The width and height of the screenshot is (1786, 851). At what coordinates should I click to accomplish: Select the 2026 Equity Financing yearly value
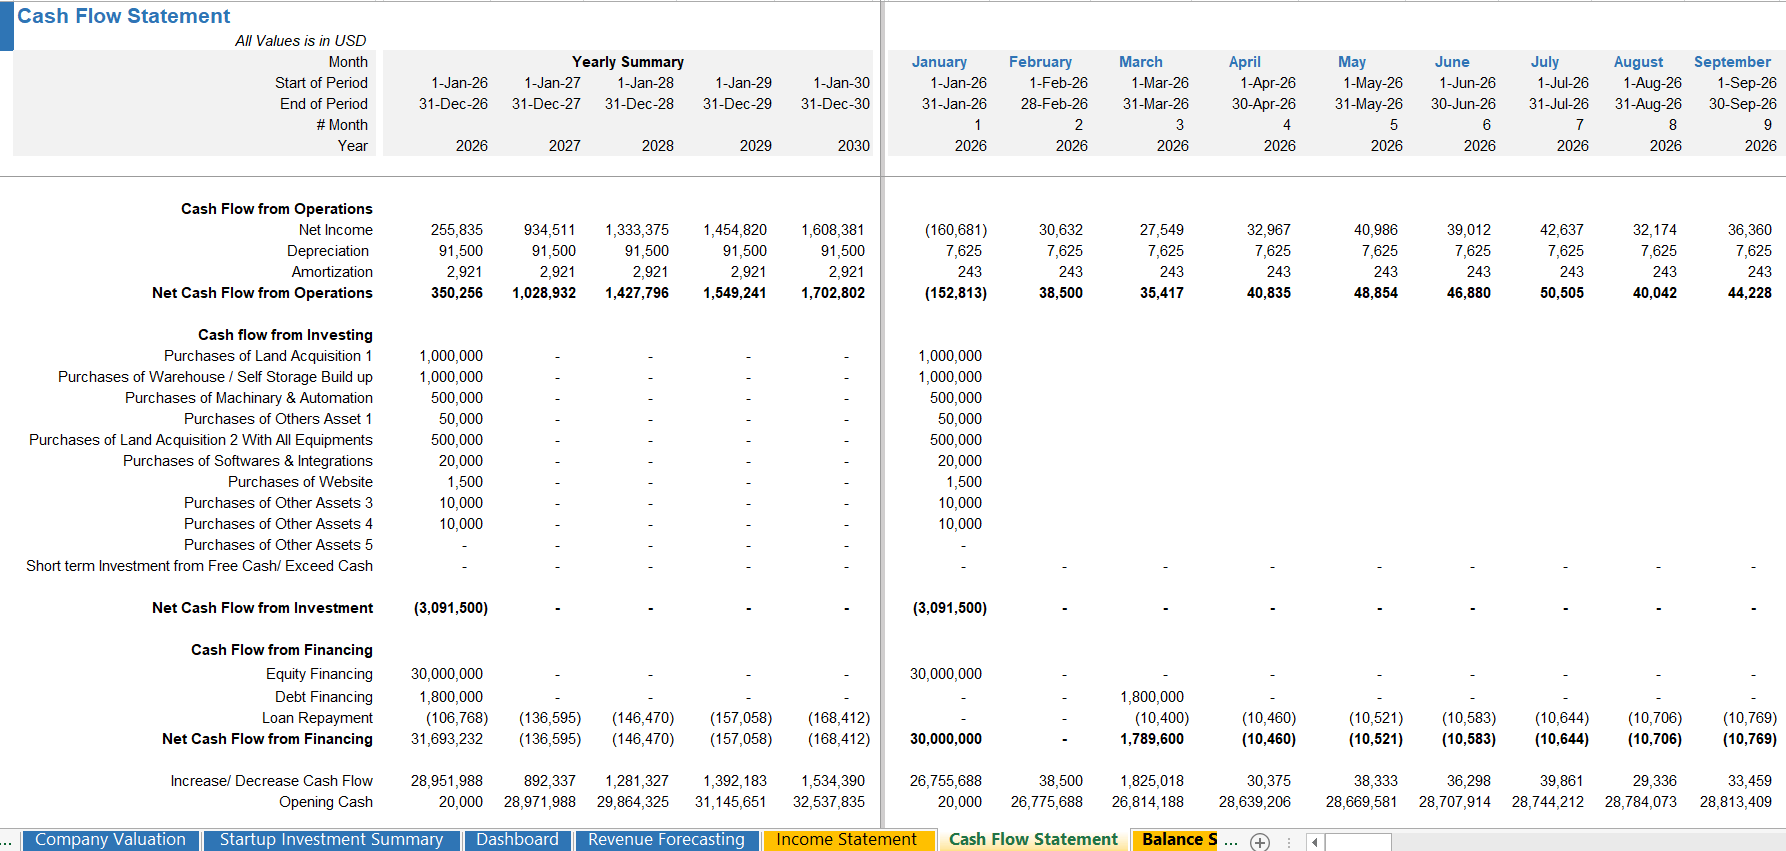click(446, 674)
